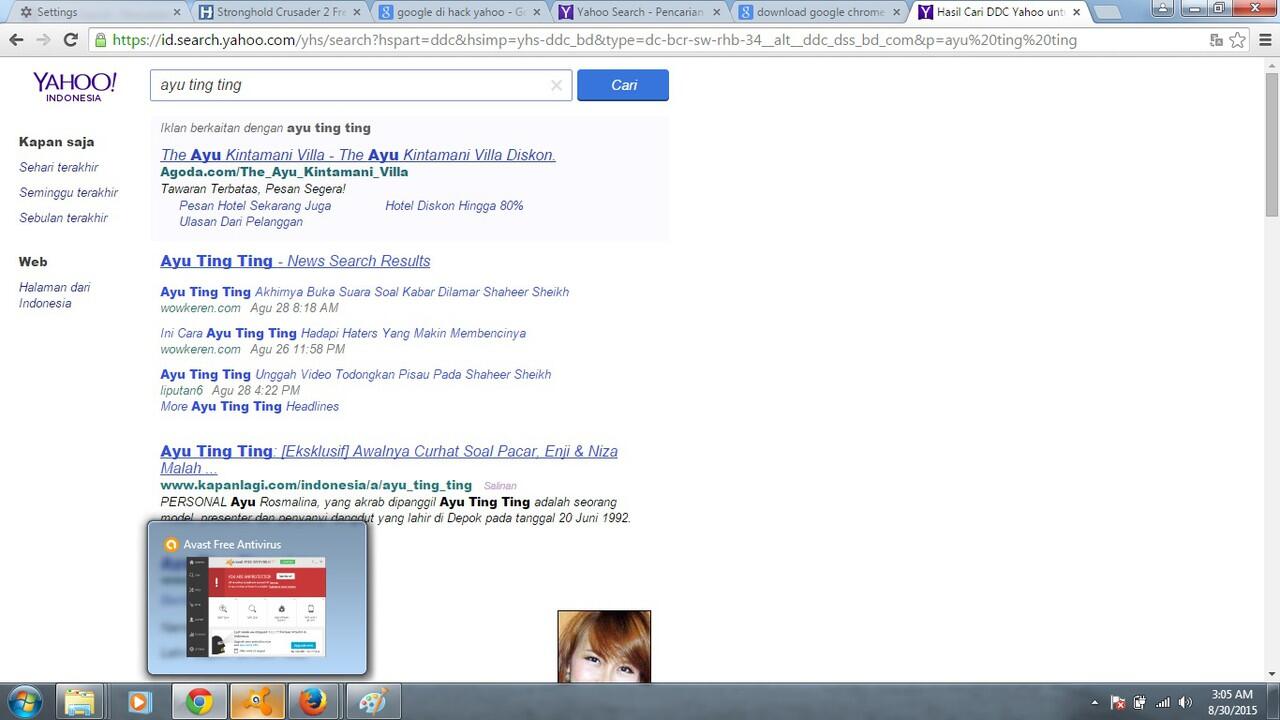
Task: Open 'Unggah Video Todongkan Pisau' news
Action: coord(356,374)
